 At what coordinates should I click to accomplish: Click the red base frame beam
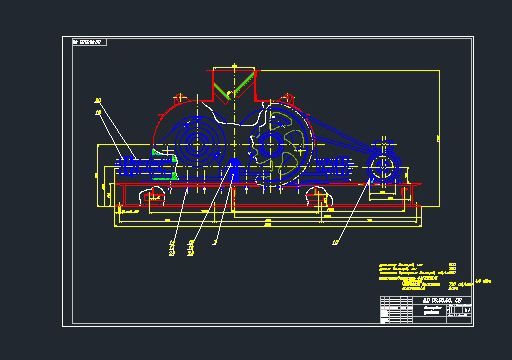267,184
